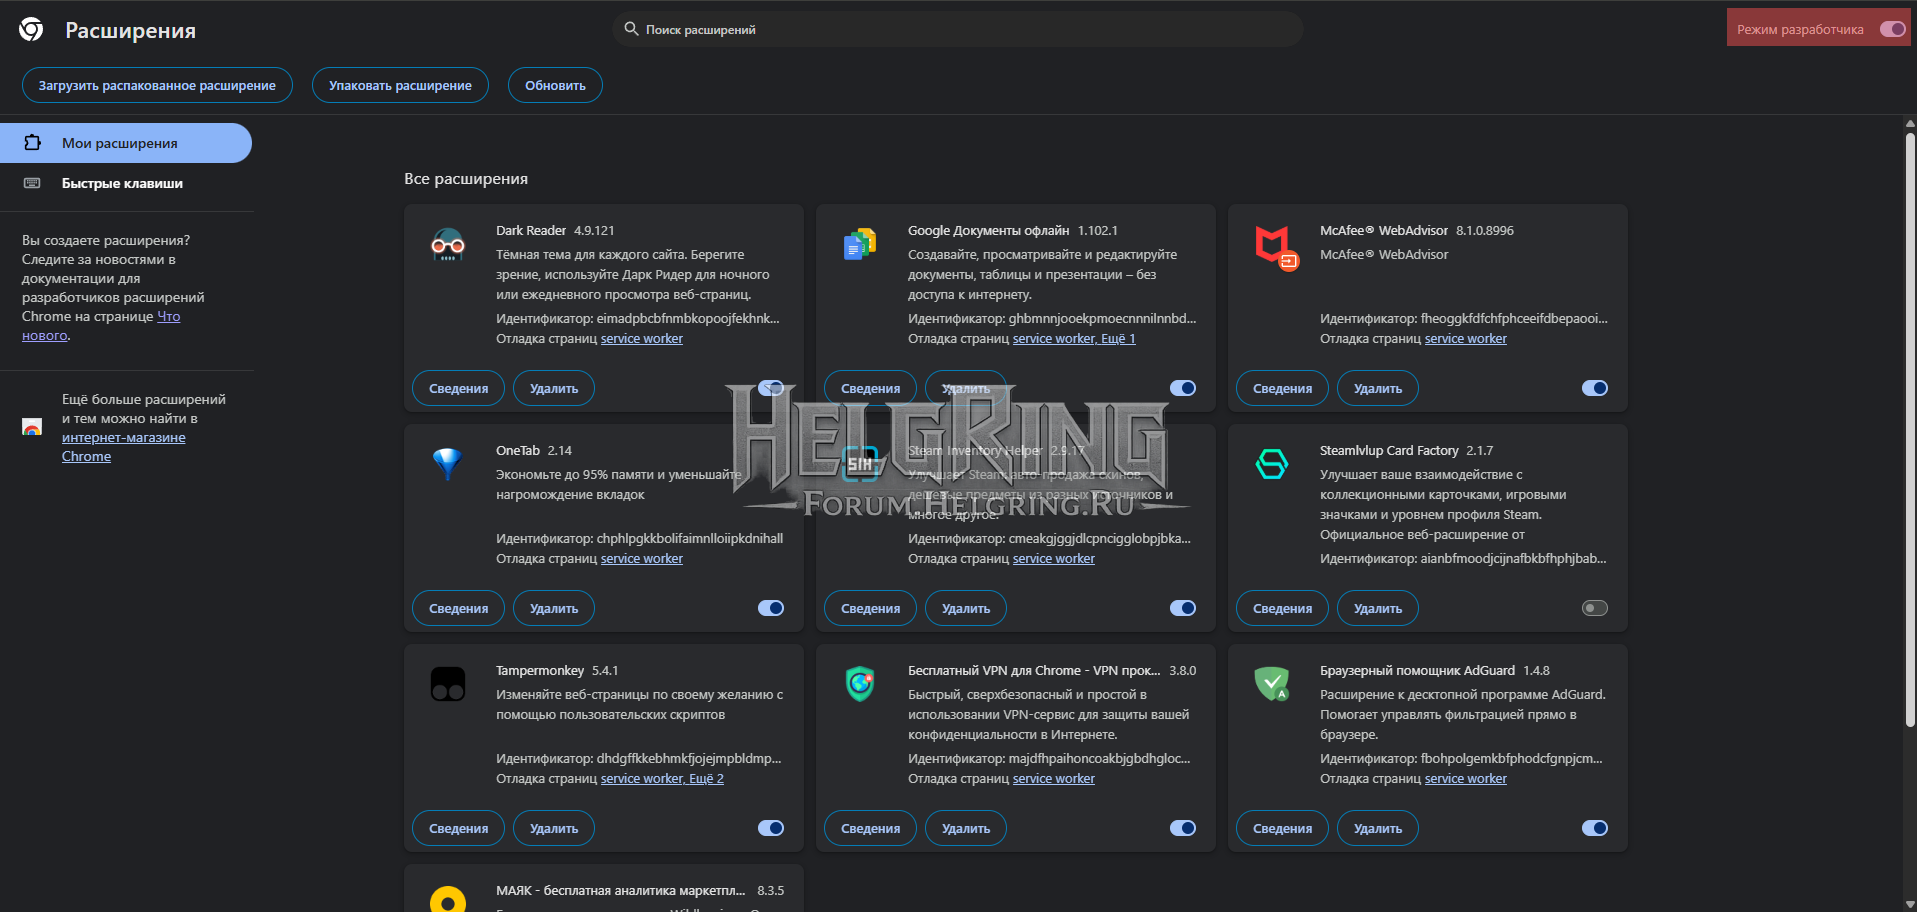Click the Dark Reader extension icon

coord(448,244)
